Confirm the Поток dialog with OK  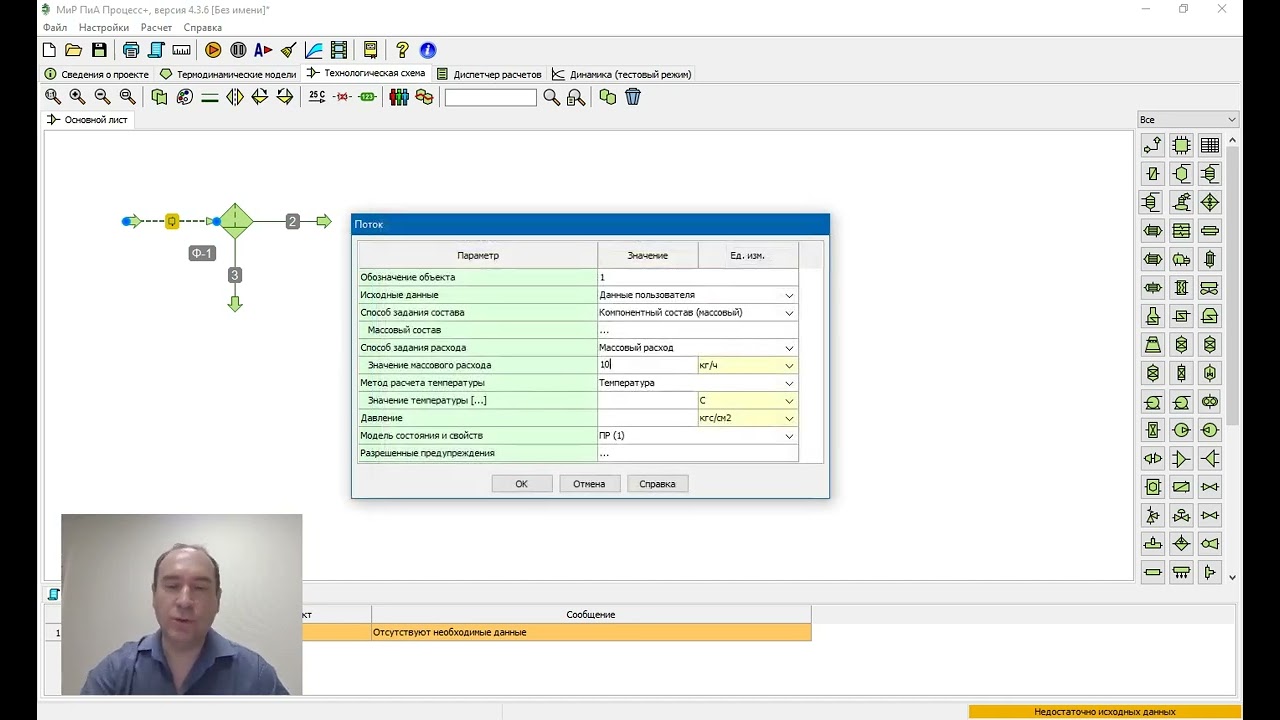521,484
